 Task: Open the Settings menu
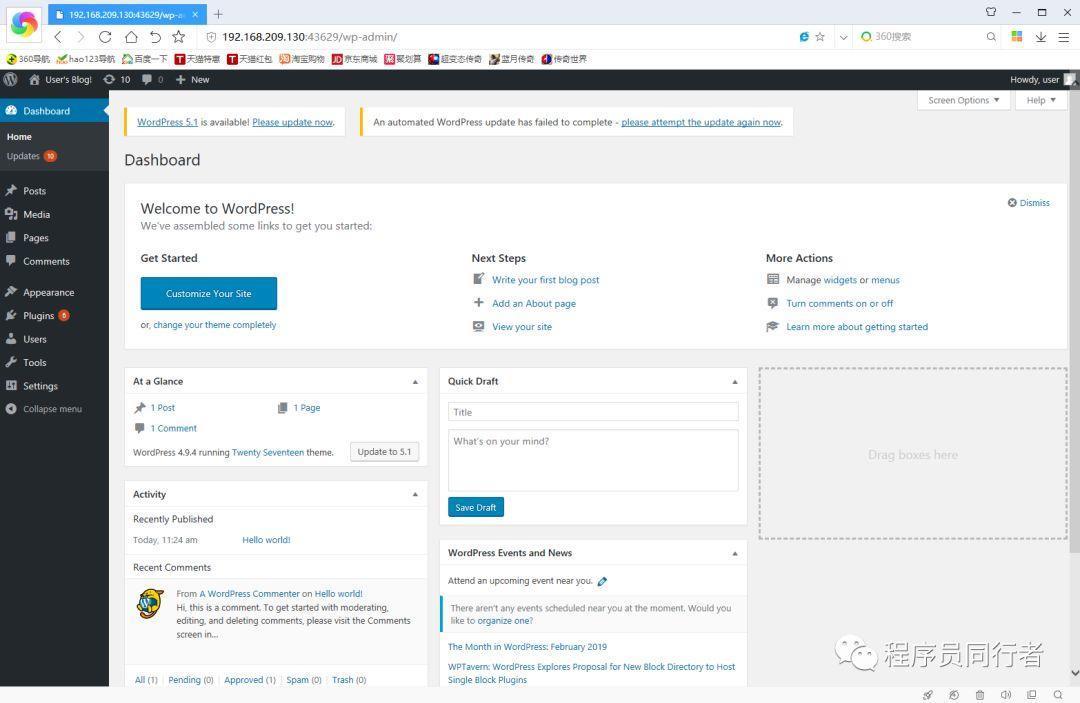click(41, 386)
